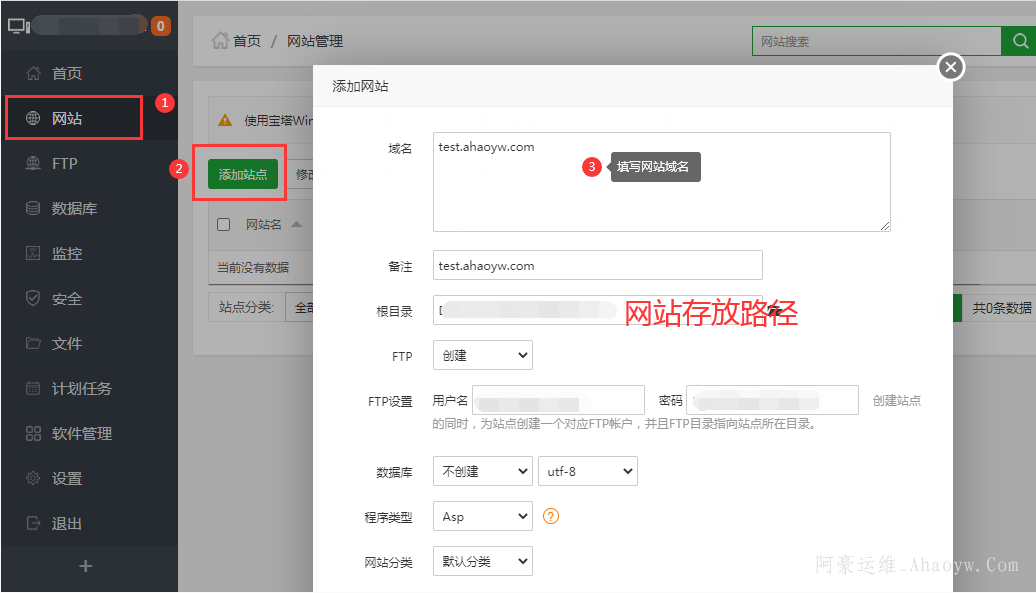Click the green 添加站点 button
Viewport: 1036px width, 593px height.
(x=243, y=174)
